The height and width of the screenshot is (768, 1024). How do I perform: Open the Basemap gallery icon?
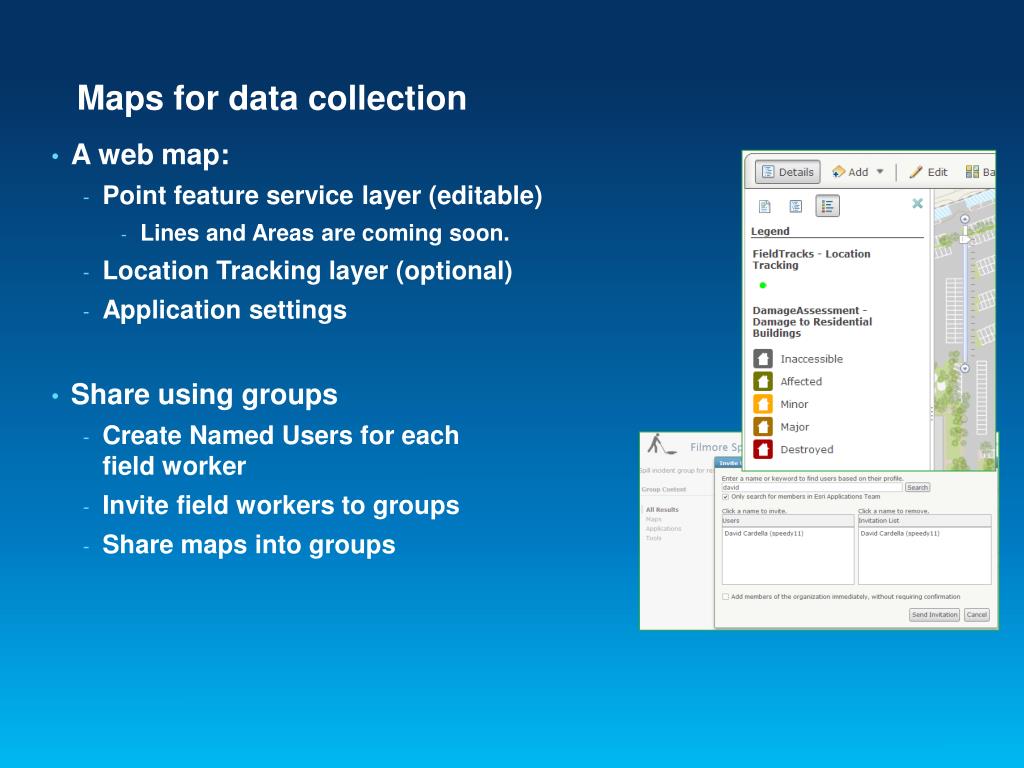click(x=972, y=172)
